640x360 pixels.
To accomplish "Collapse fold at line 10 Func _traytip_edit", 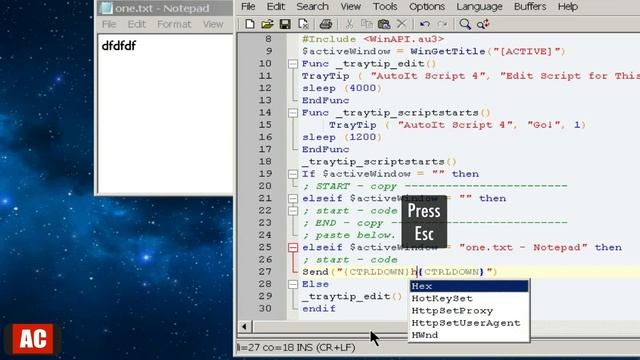I will coord(293,64).
